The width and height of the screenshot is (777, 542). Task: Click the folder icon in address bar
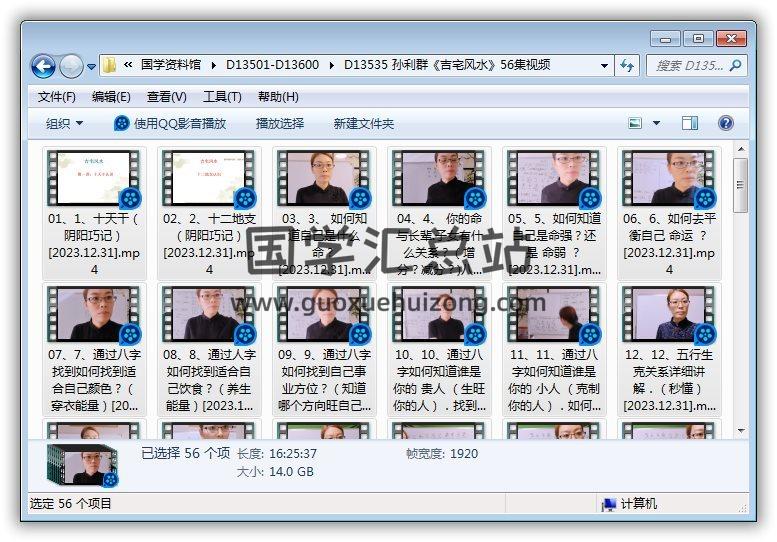[x=110, y=65]
